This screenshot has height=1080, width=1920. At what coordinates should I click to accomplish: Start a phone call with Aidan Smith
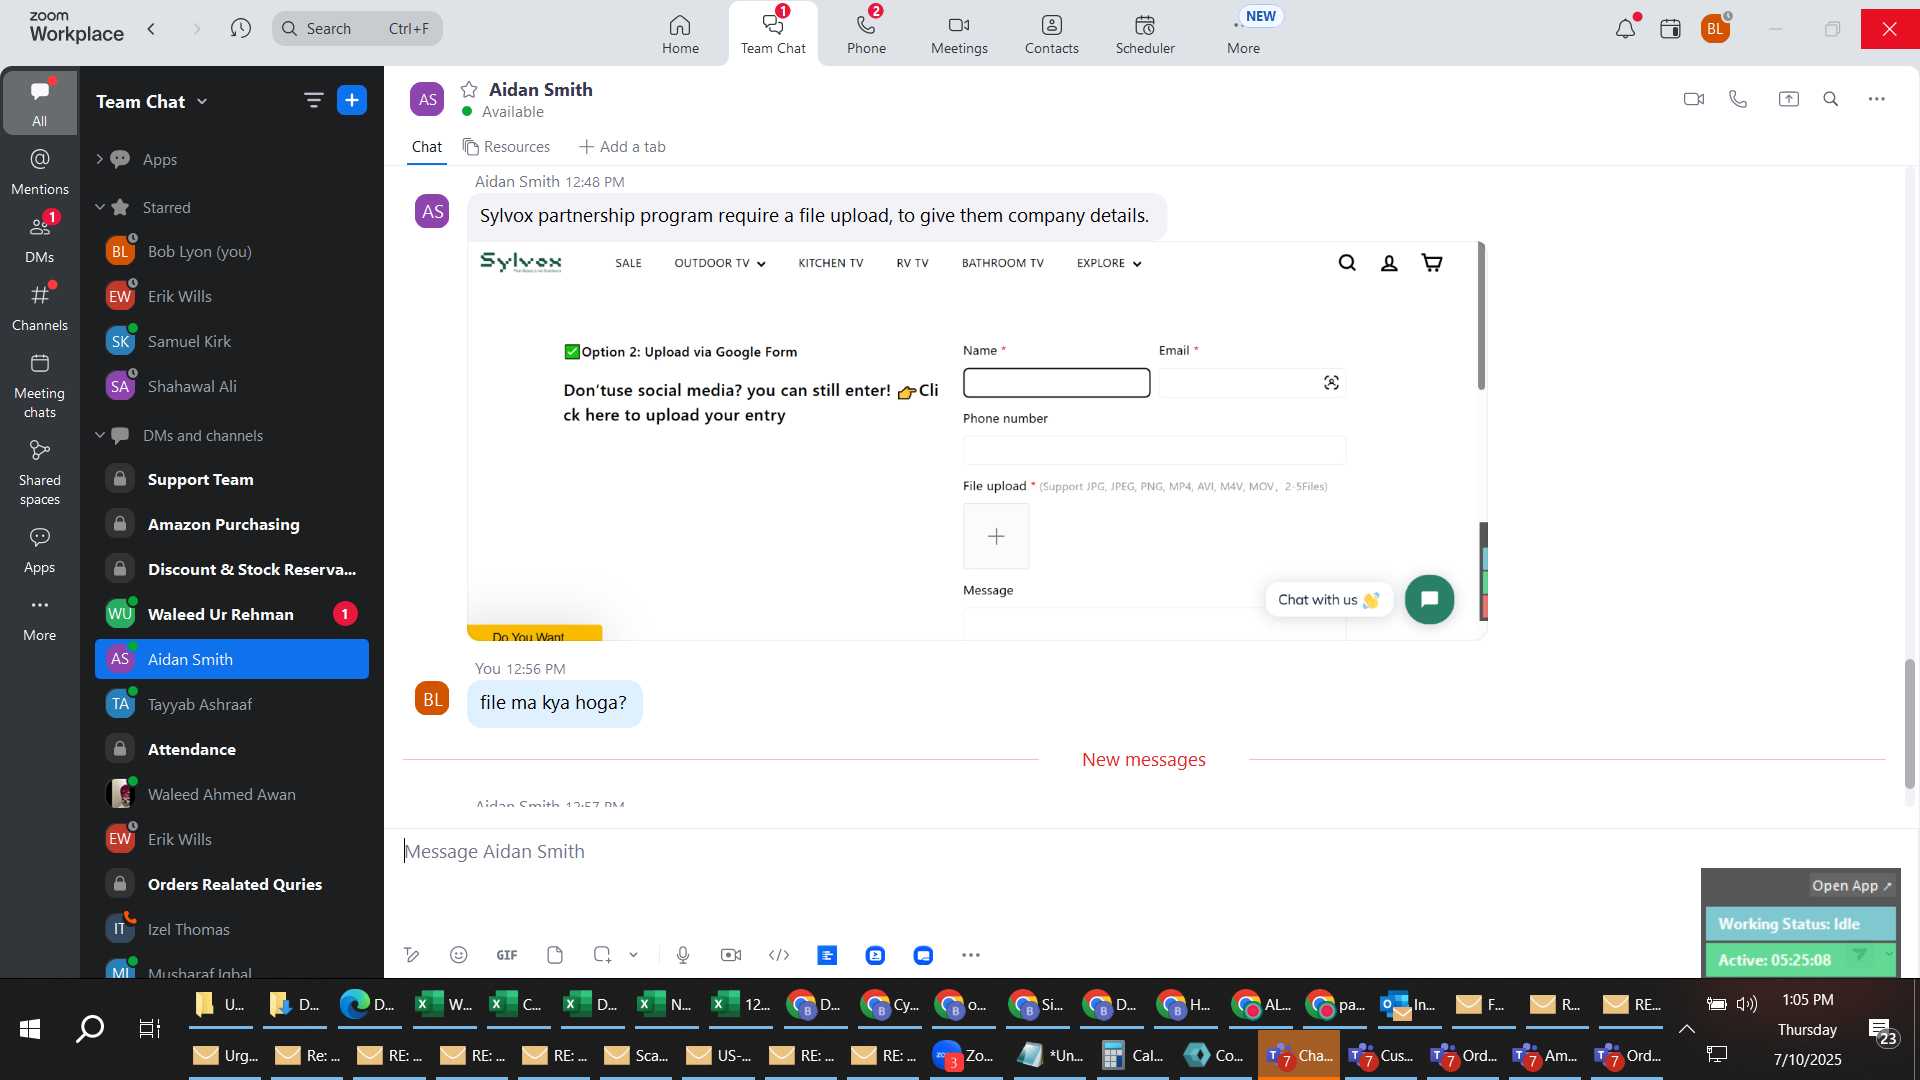tap(1738, 99)
